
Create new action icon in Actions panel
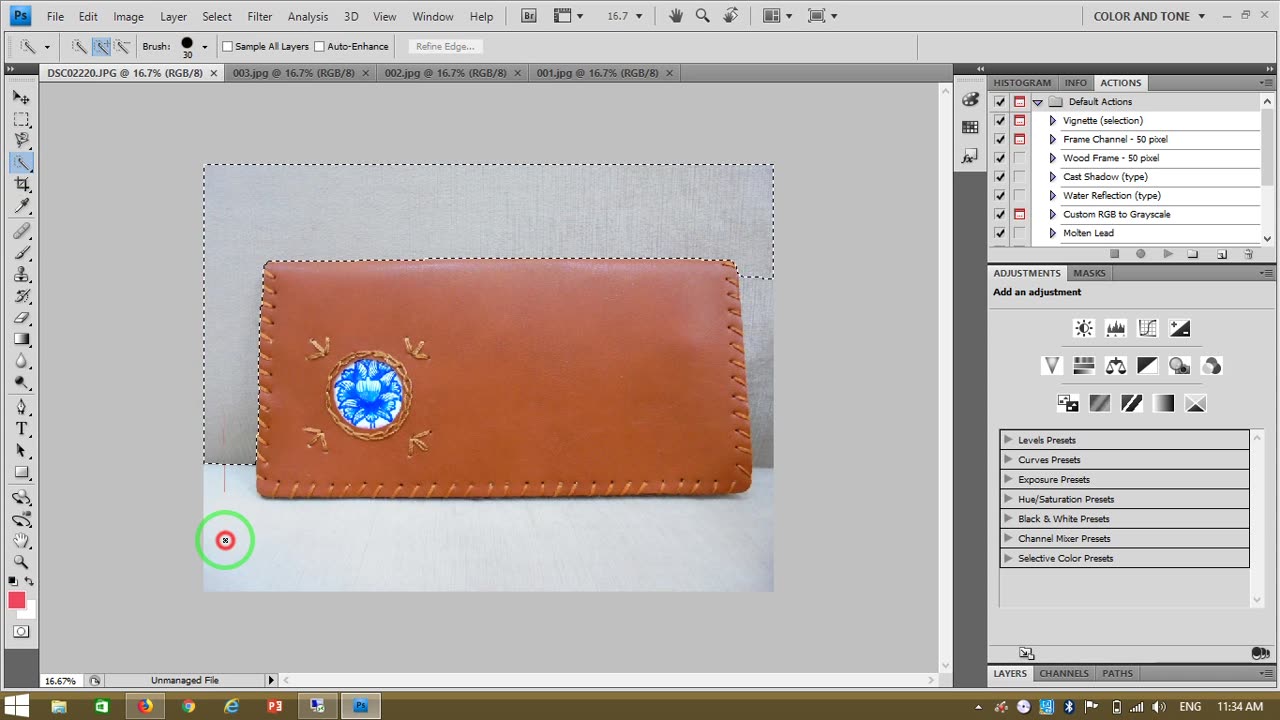coord(1221,254)
